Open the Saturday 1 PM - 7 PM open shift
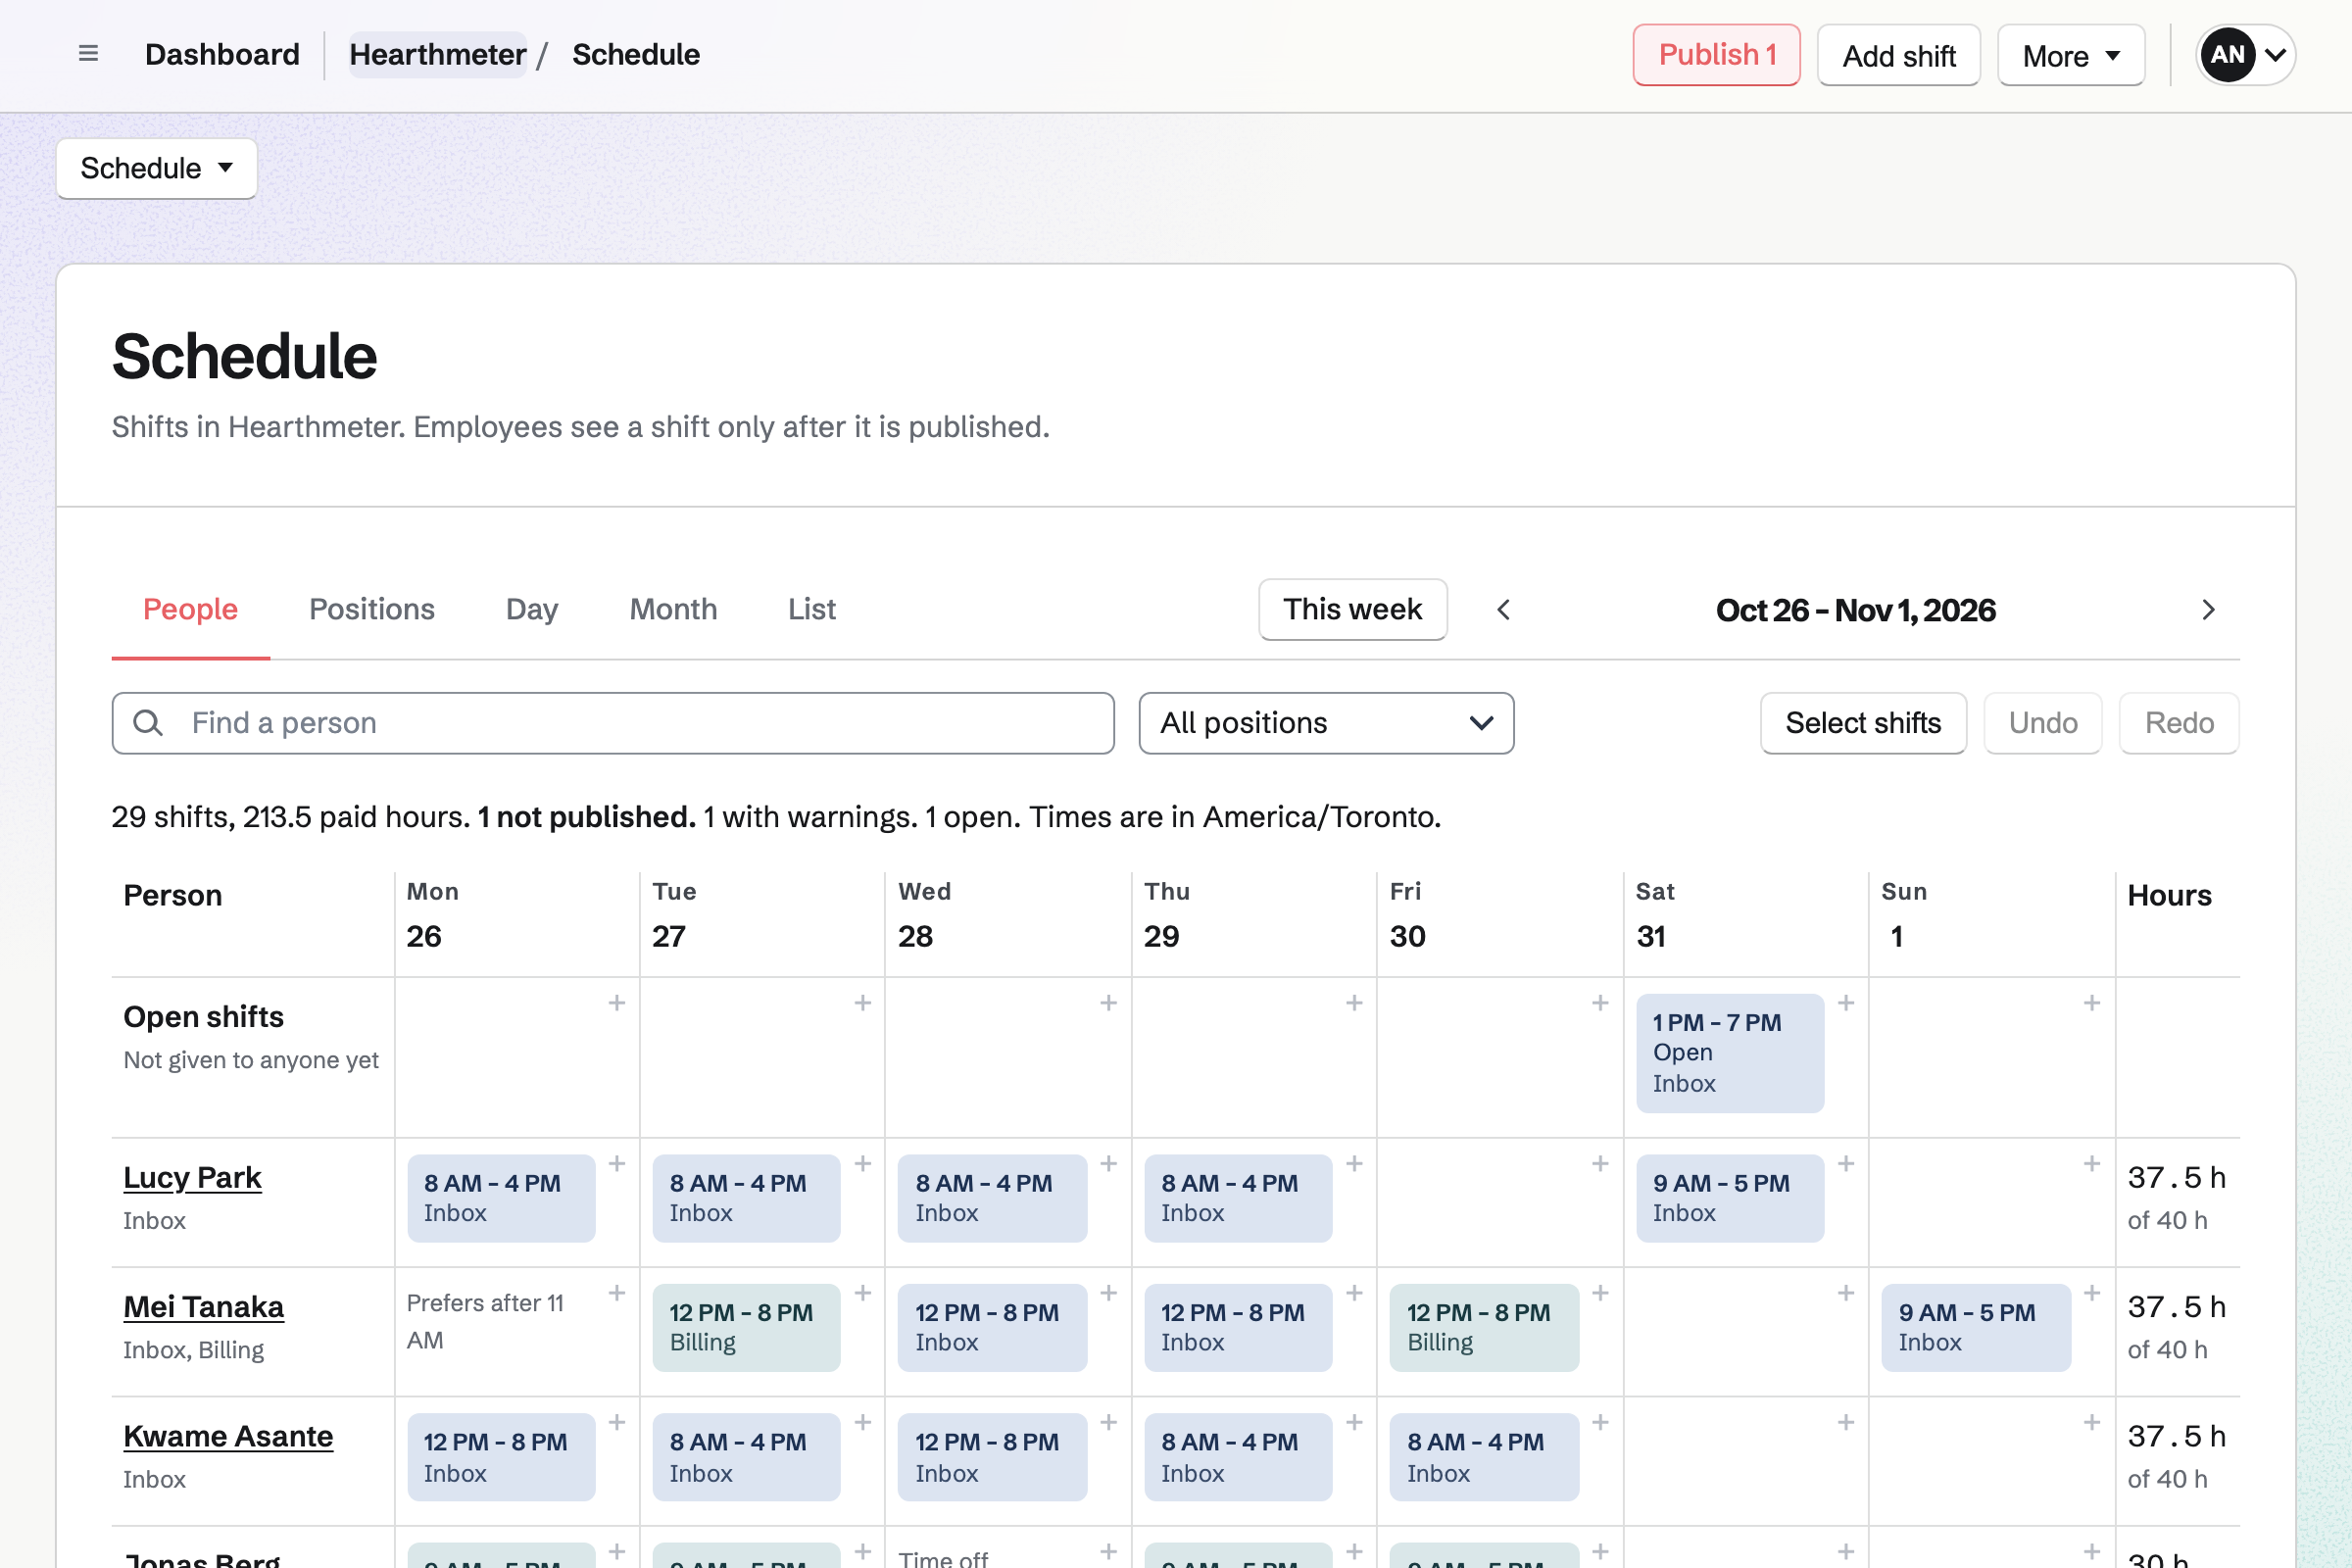Screen dimensions: 2352x1568 point(1730,1053)
